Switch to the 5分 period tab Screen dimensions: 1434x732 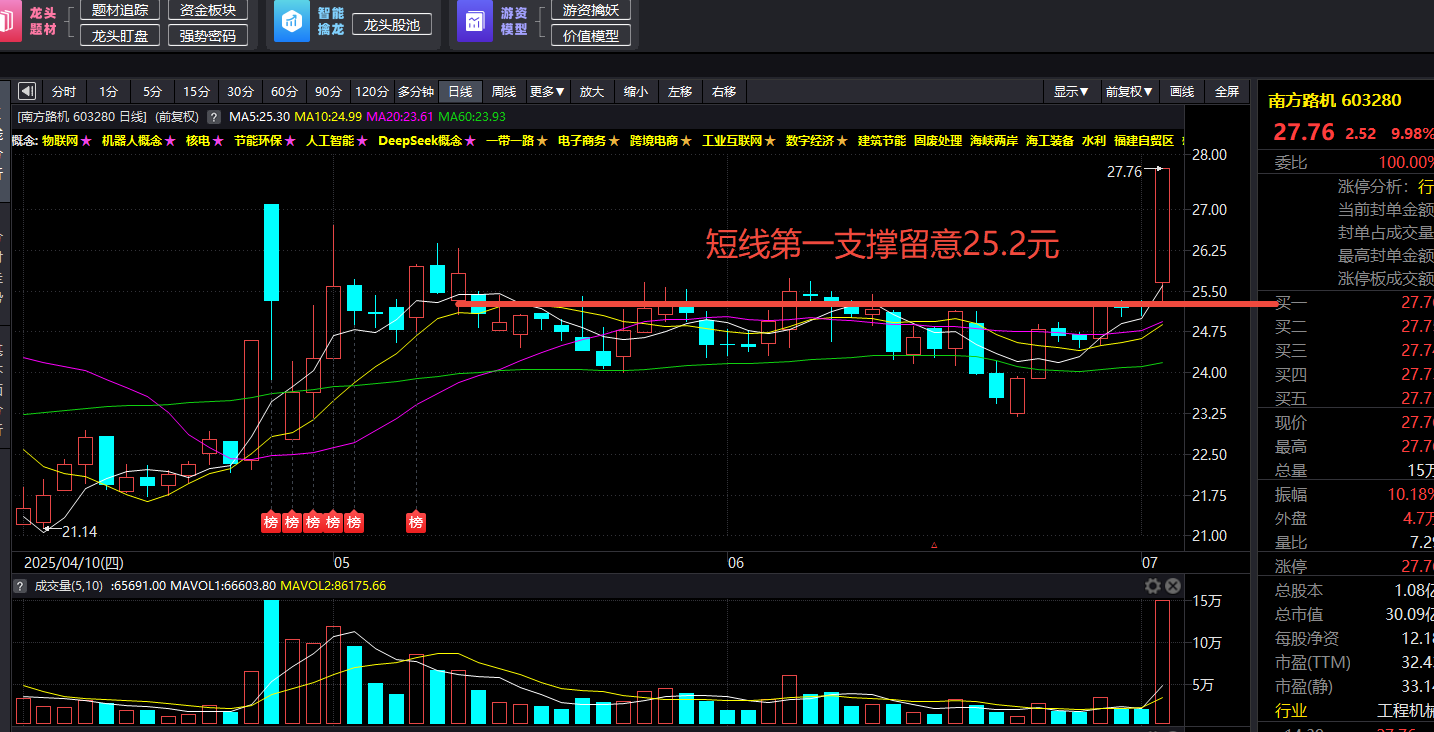click(x=152, y=92)
